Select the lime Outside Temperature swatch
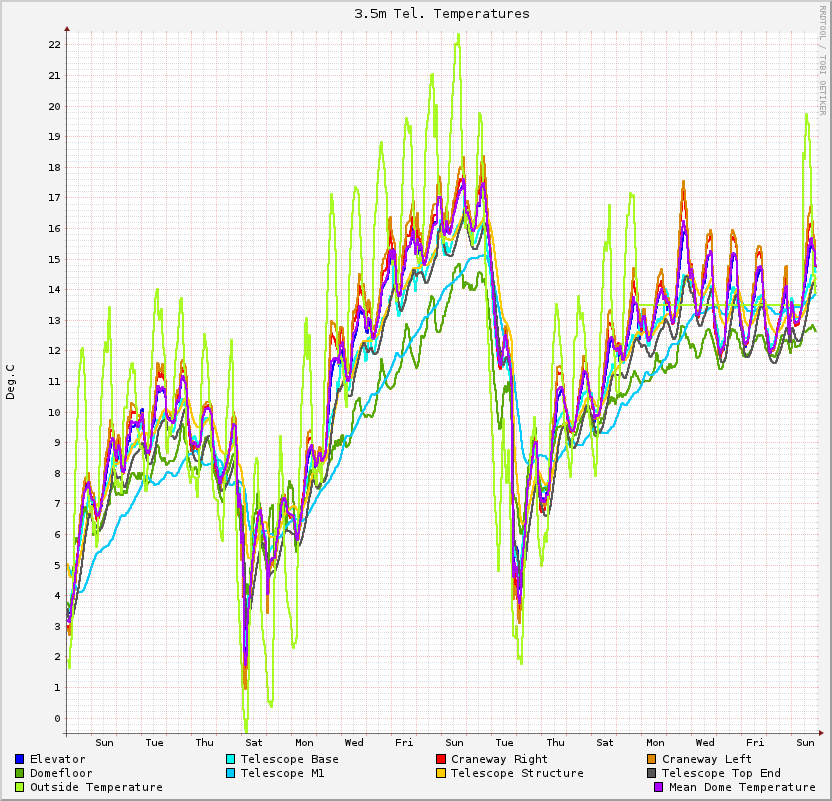 [x=20, y=787]
